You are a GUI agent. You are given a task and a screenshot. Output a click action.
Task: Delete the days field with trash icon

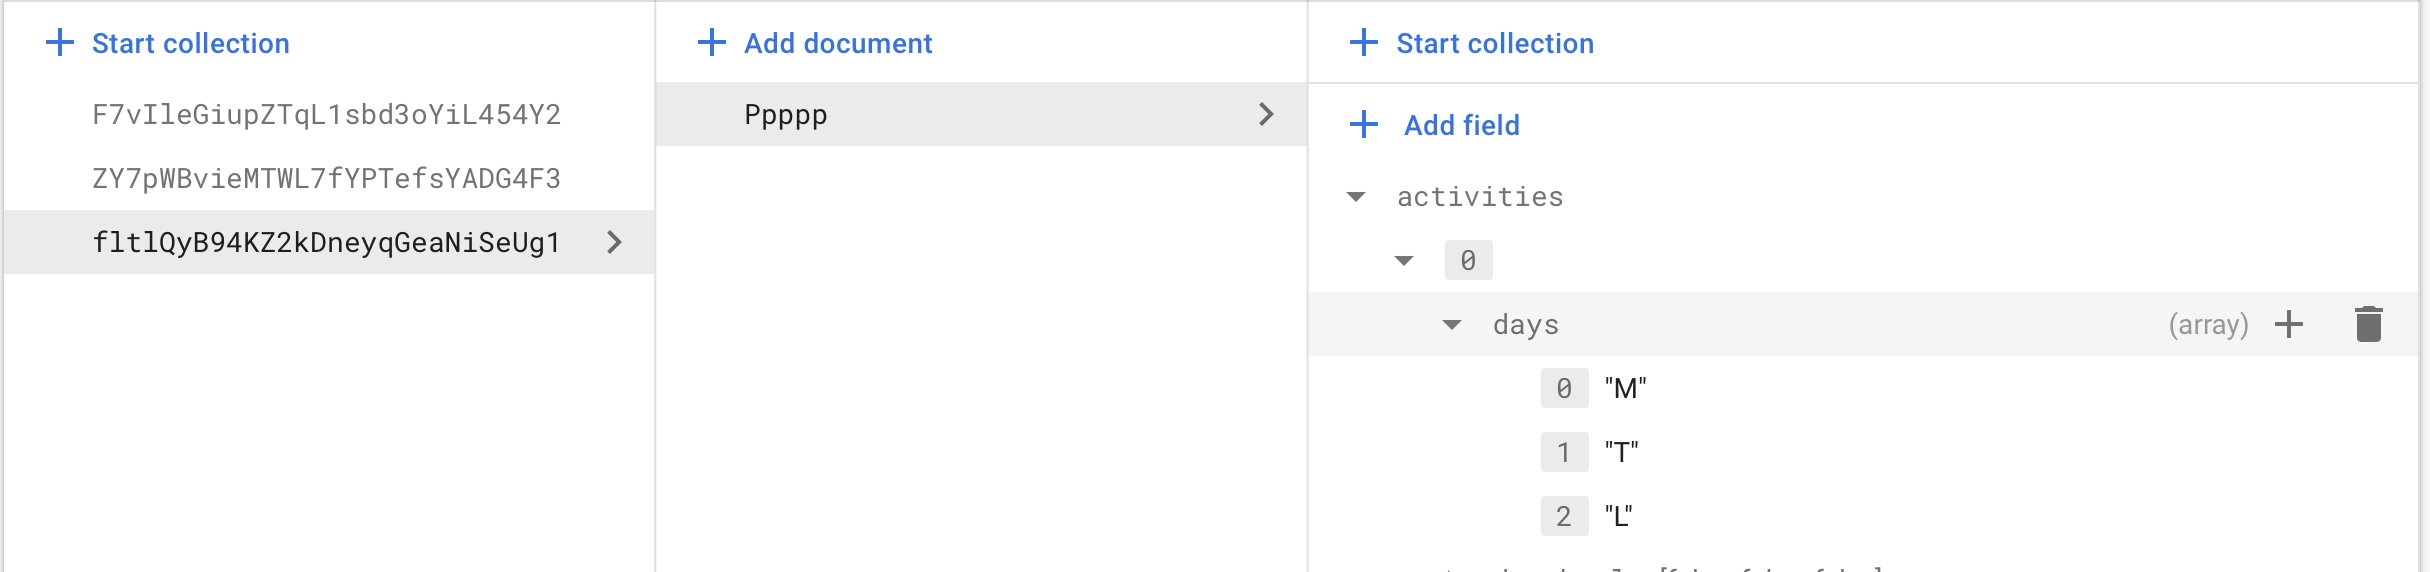[x=2368, y=324]
